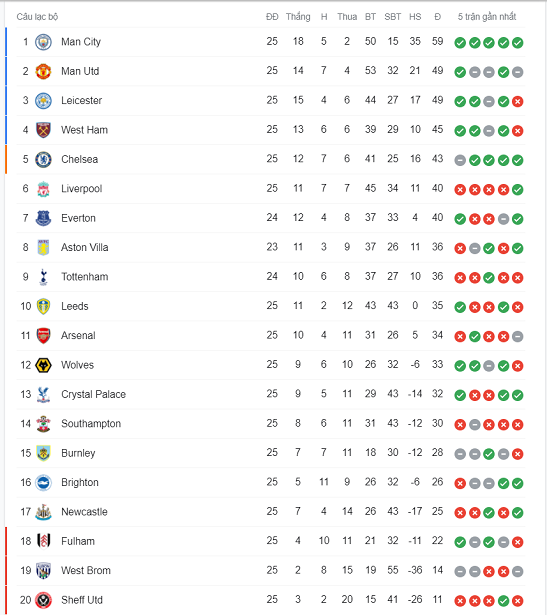Click Liverpool's first red loss icon
This screenshot has width=547, height=615.
pos(460,190)
